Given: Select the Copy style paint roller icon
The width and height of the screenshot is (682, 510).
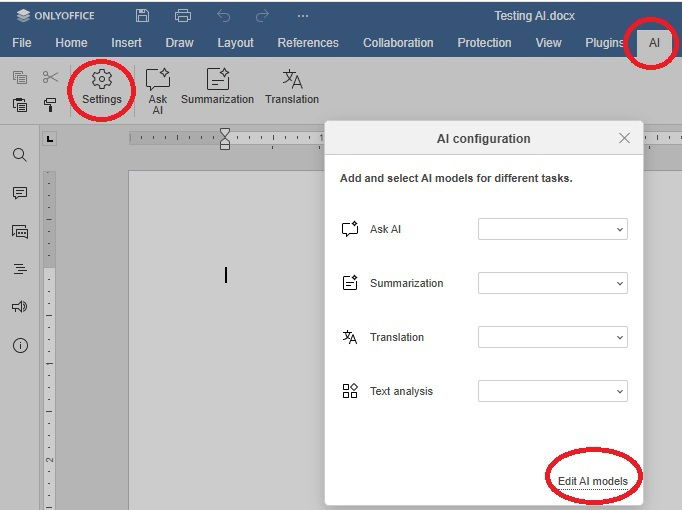Looking at the screenshot, I should point(50,105).
